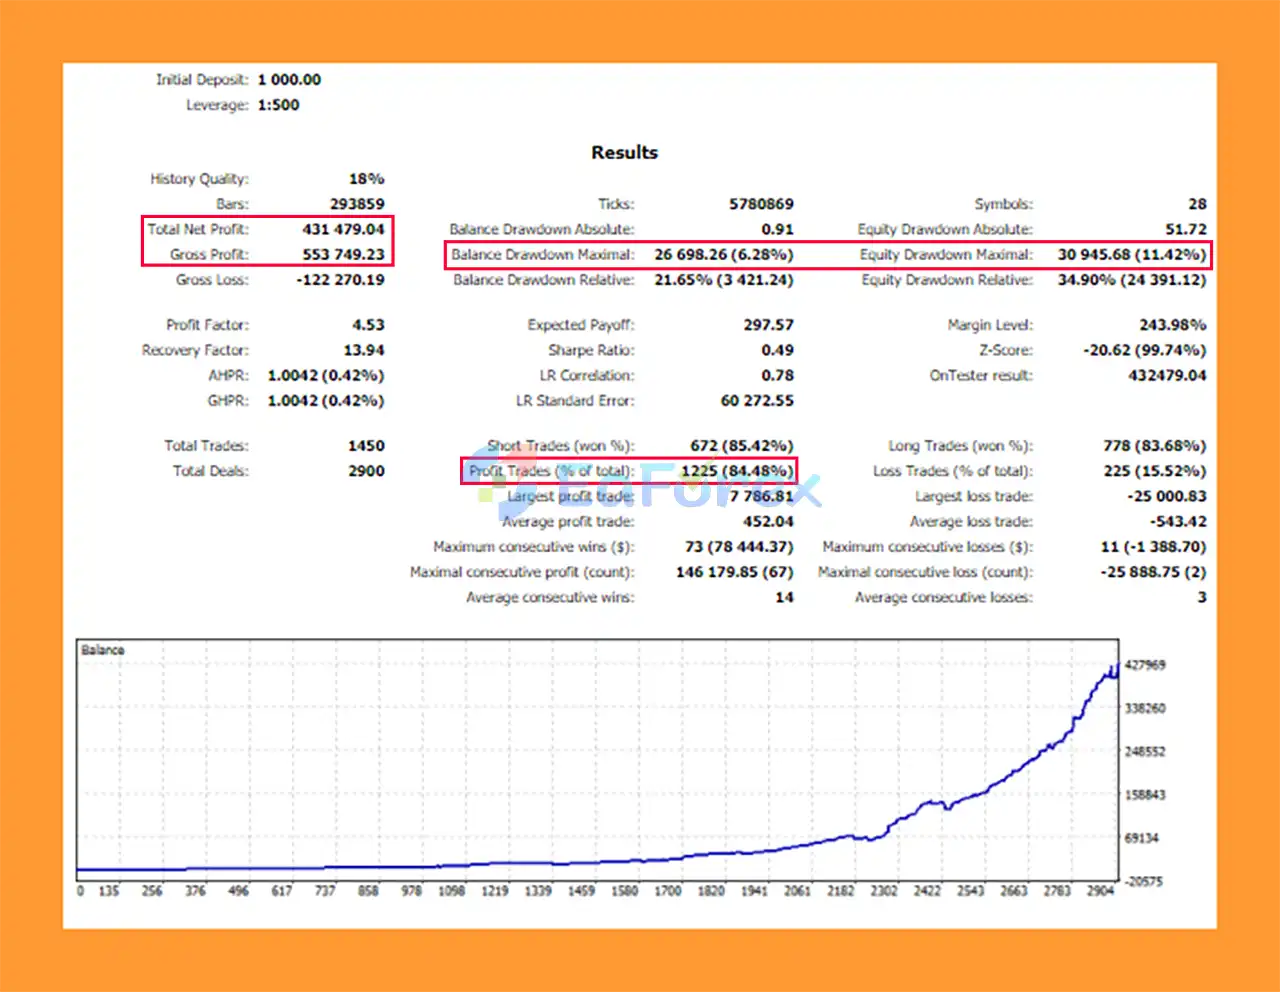Click the History Quality value 18%
Image resolution: width=1280 pixels, height=992 pixels.
tap(366, 179)
